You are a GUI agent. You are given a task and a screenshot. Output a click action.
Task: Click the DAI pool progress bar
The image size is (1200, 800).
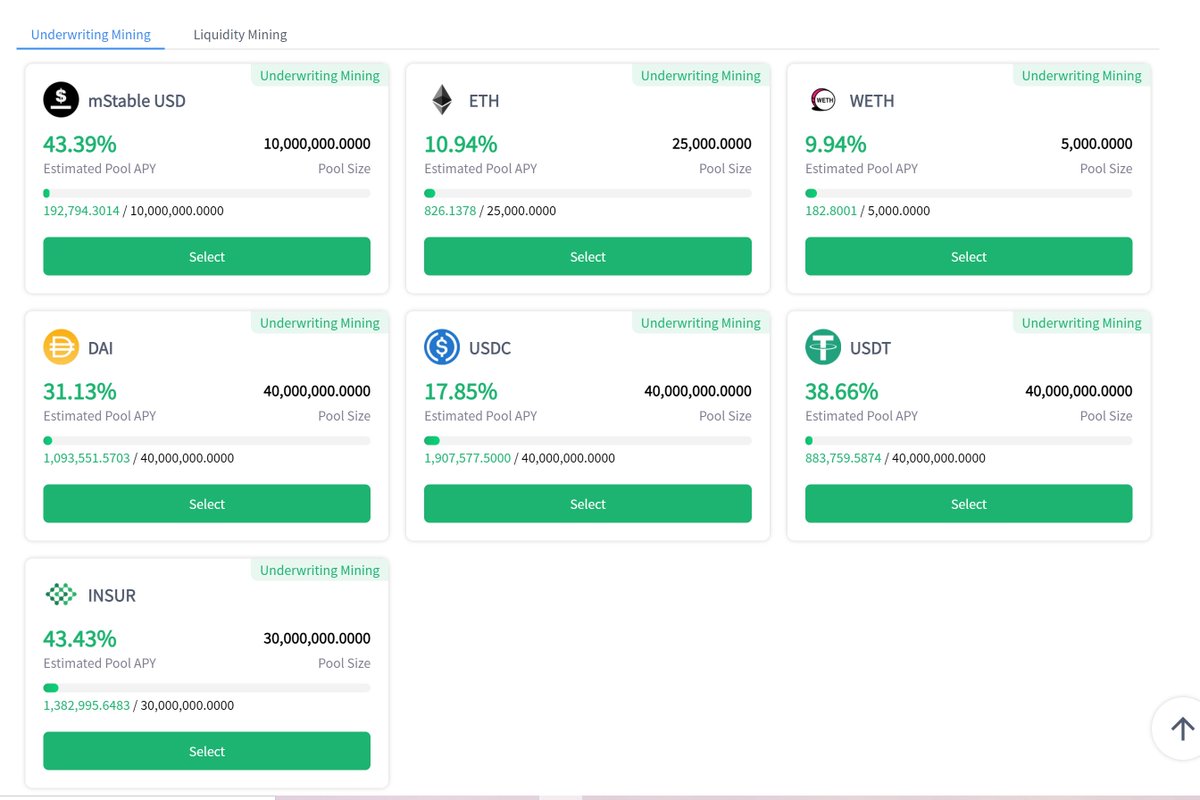click(x=207, y=440)
